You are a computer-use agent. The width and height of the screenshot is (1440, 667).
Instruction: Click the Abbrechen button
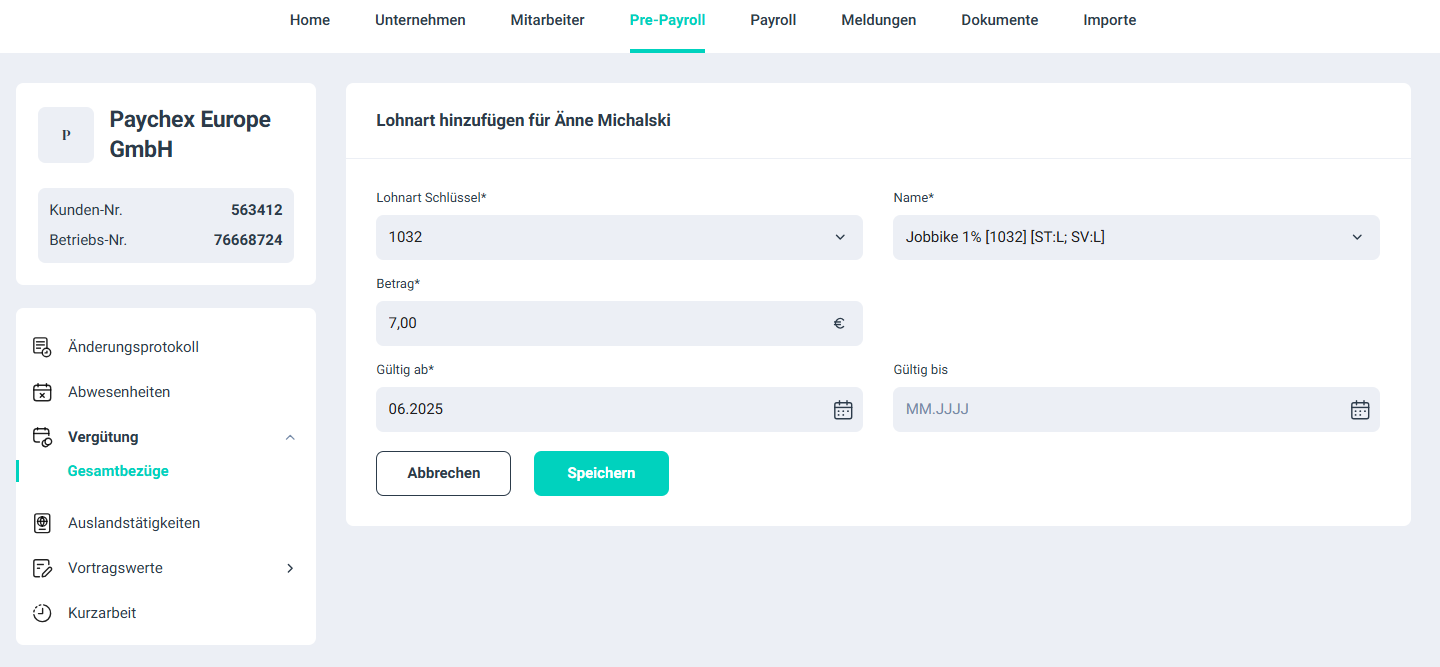pos(443,472)
